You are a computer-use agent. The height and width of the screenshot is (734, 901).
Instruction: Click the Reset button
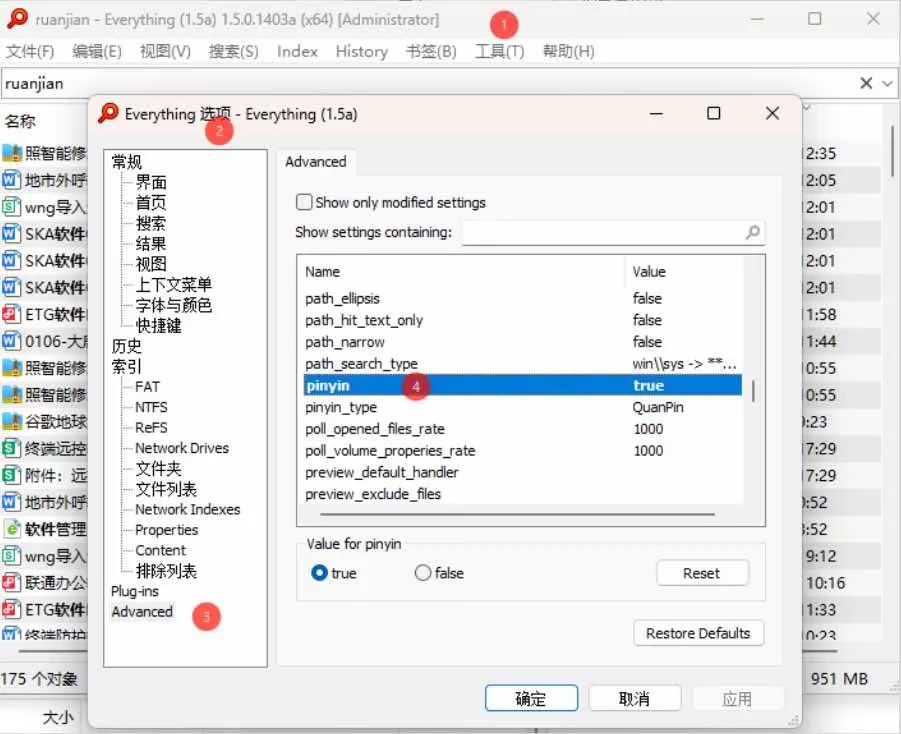point(702,573)
